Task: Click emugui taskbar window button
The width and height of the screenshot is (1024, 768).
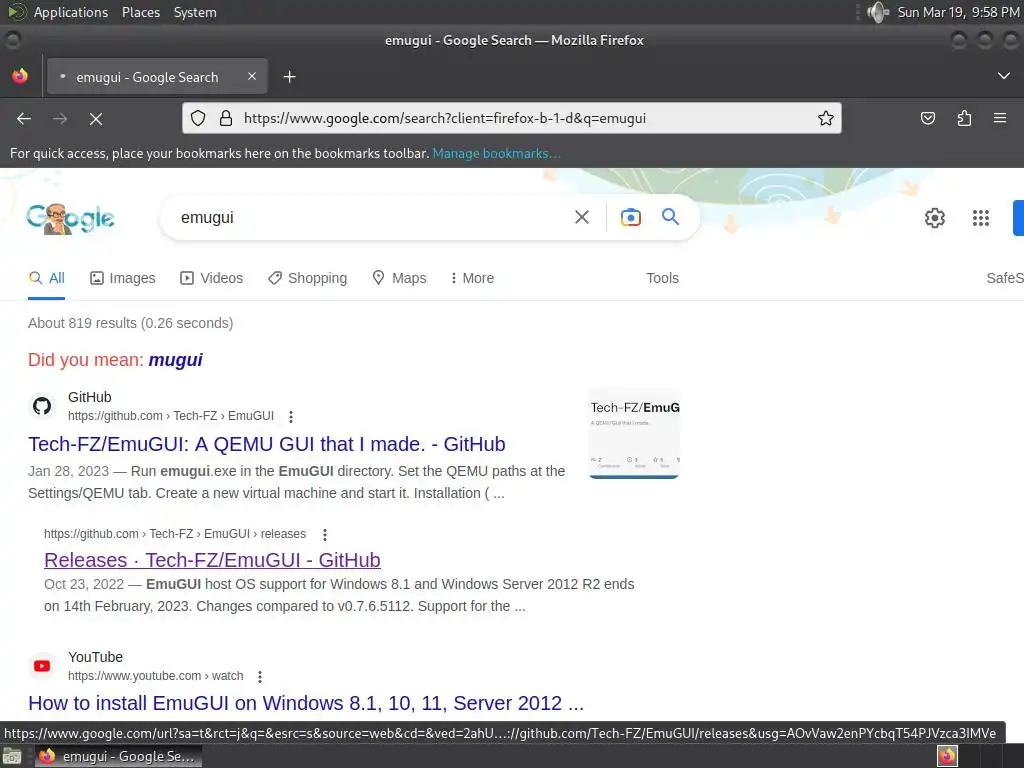Action: pos(118,756)
